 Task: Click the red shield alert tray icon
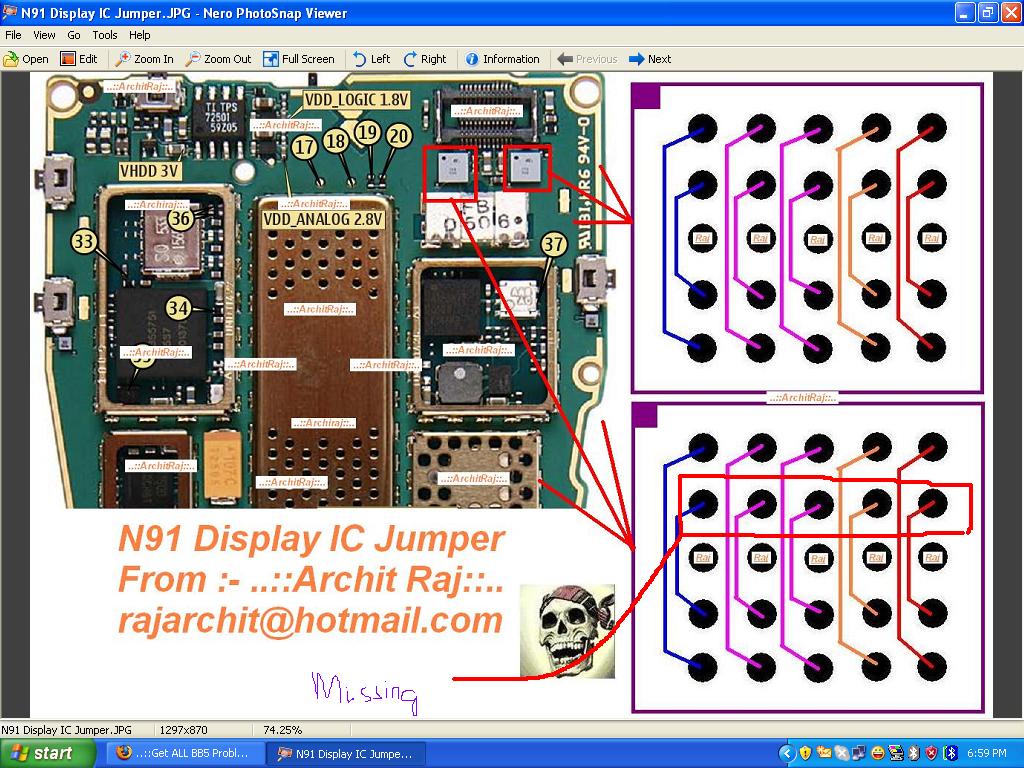[932, 754]
